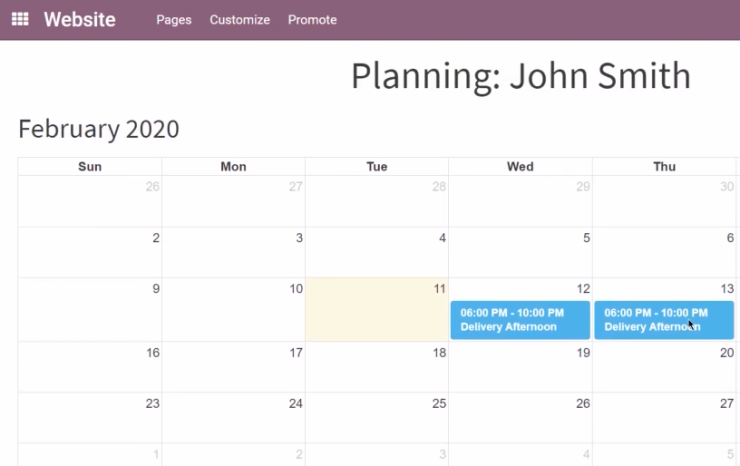Open the apps grid menu icon

click(20, 19)
